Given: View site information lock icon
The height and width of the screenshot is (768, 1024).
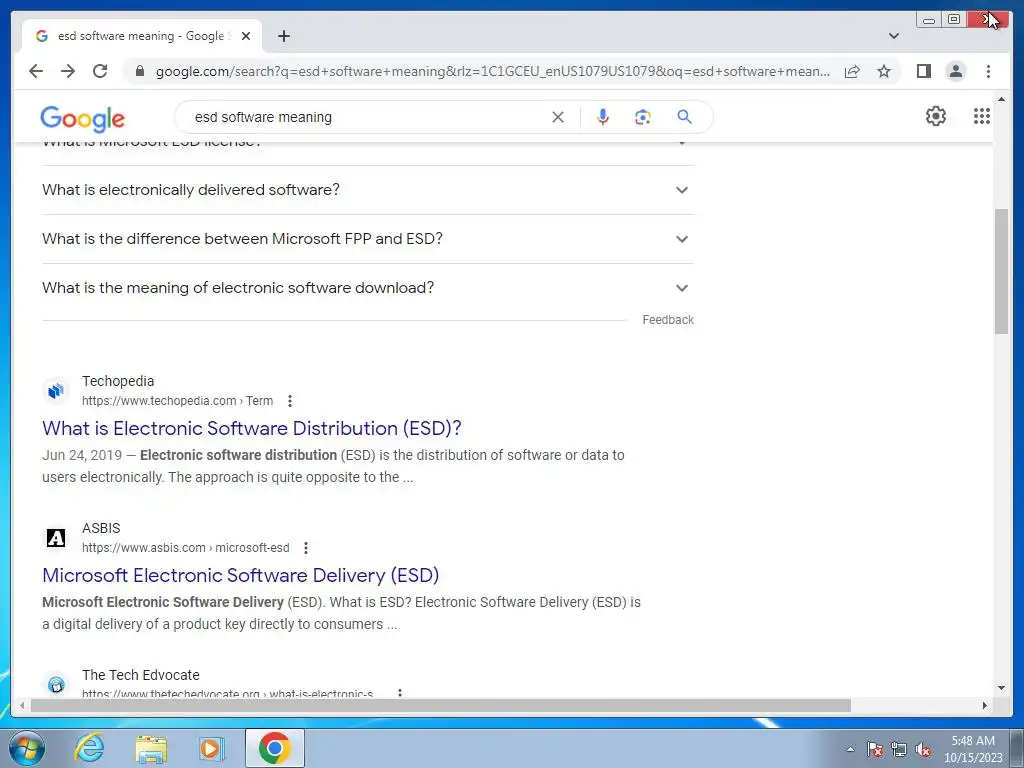Looking at the screenshot, I should (139, 71).
